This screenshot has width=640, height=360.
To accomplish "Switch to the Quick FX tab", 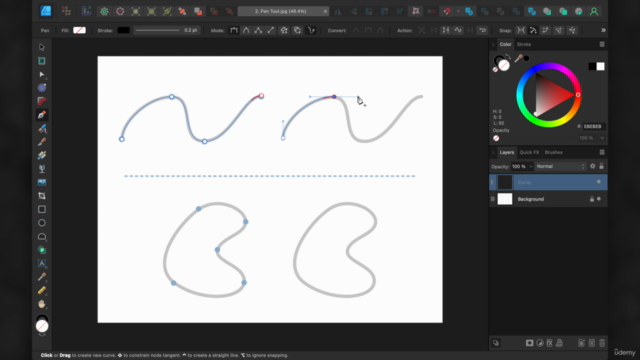I will [529, 152].
